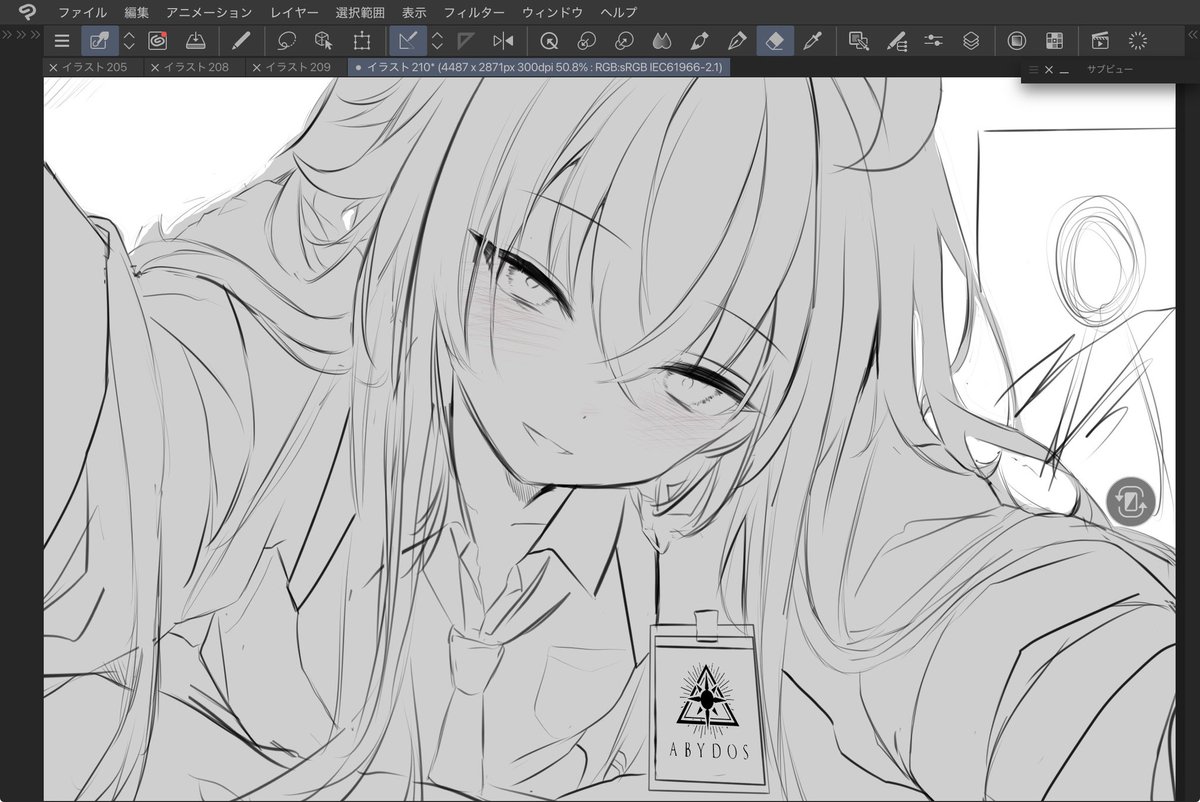Image resolution: width=1200 pixels, height=802 pixels.
Task: Select the highlighted Eraser tool
Action: [x=775, y=41]
